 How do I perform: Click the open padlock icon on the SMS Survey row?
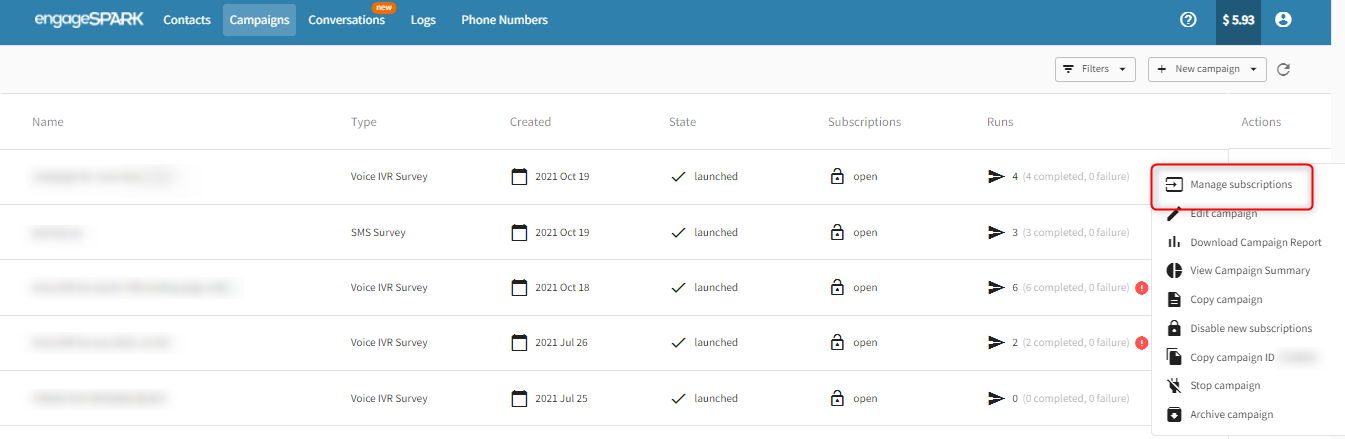point(837,232)
